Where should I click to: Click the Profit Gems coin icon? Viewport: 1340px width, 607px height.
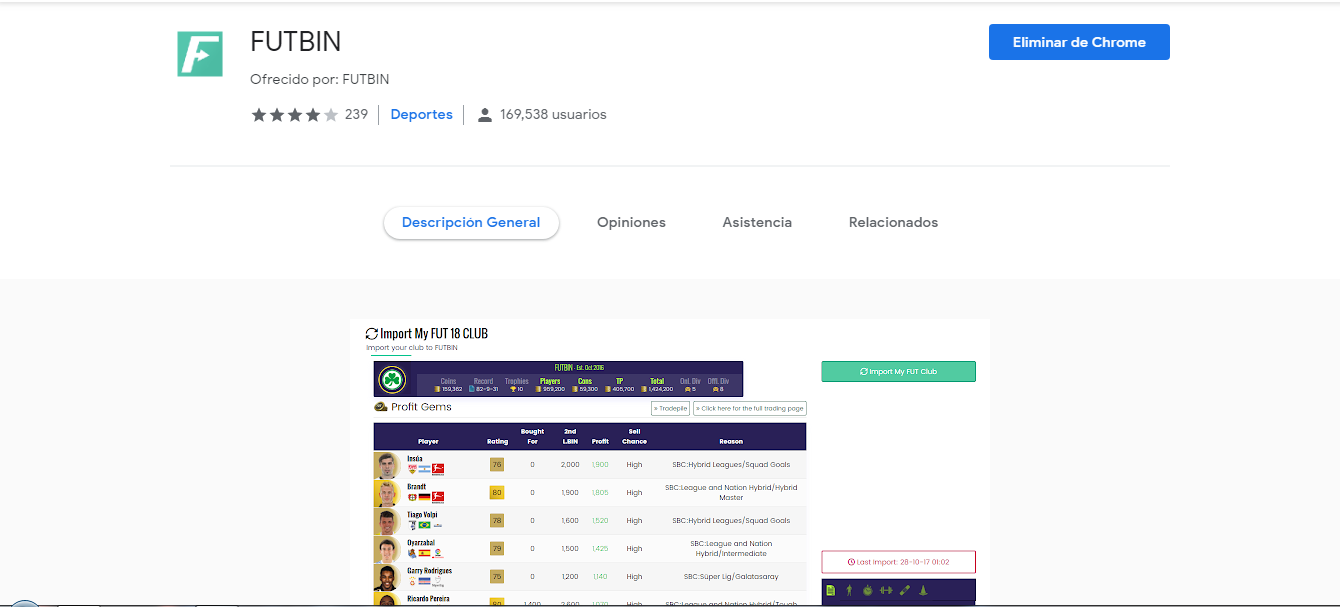point(380,407)
